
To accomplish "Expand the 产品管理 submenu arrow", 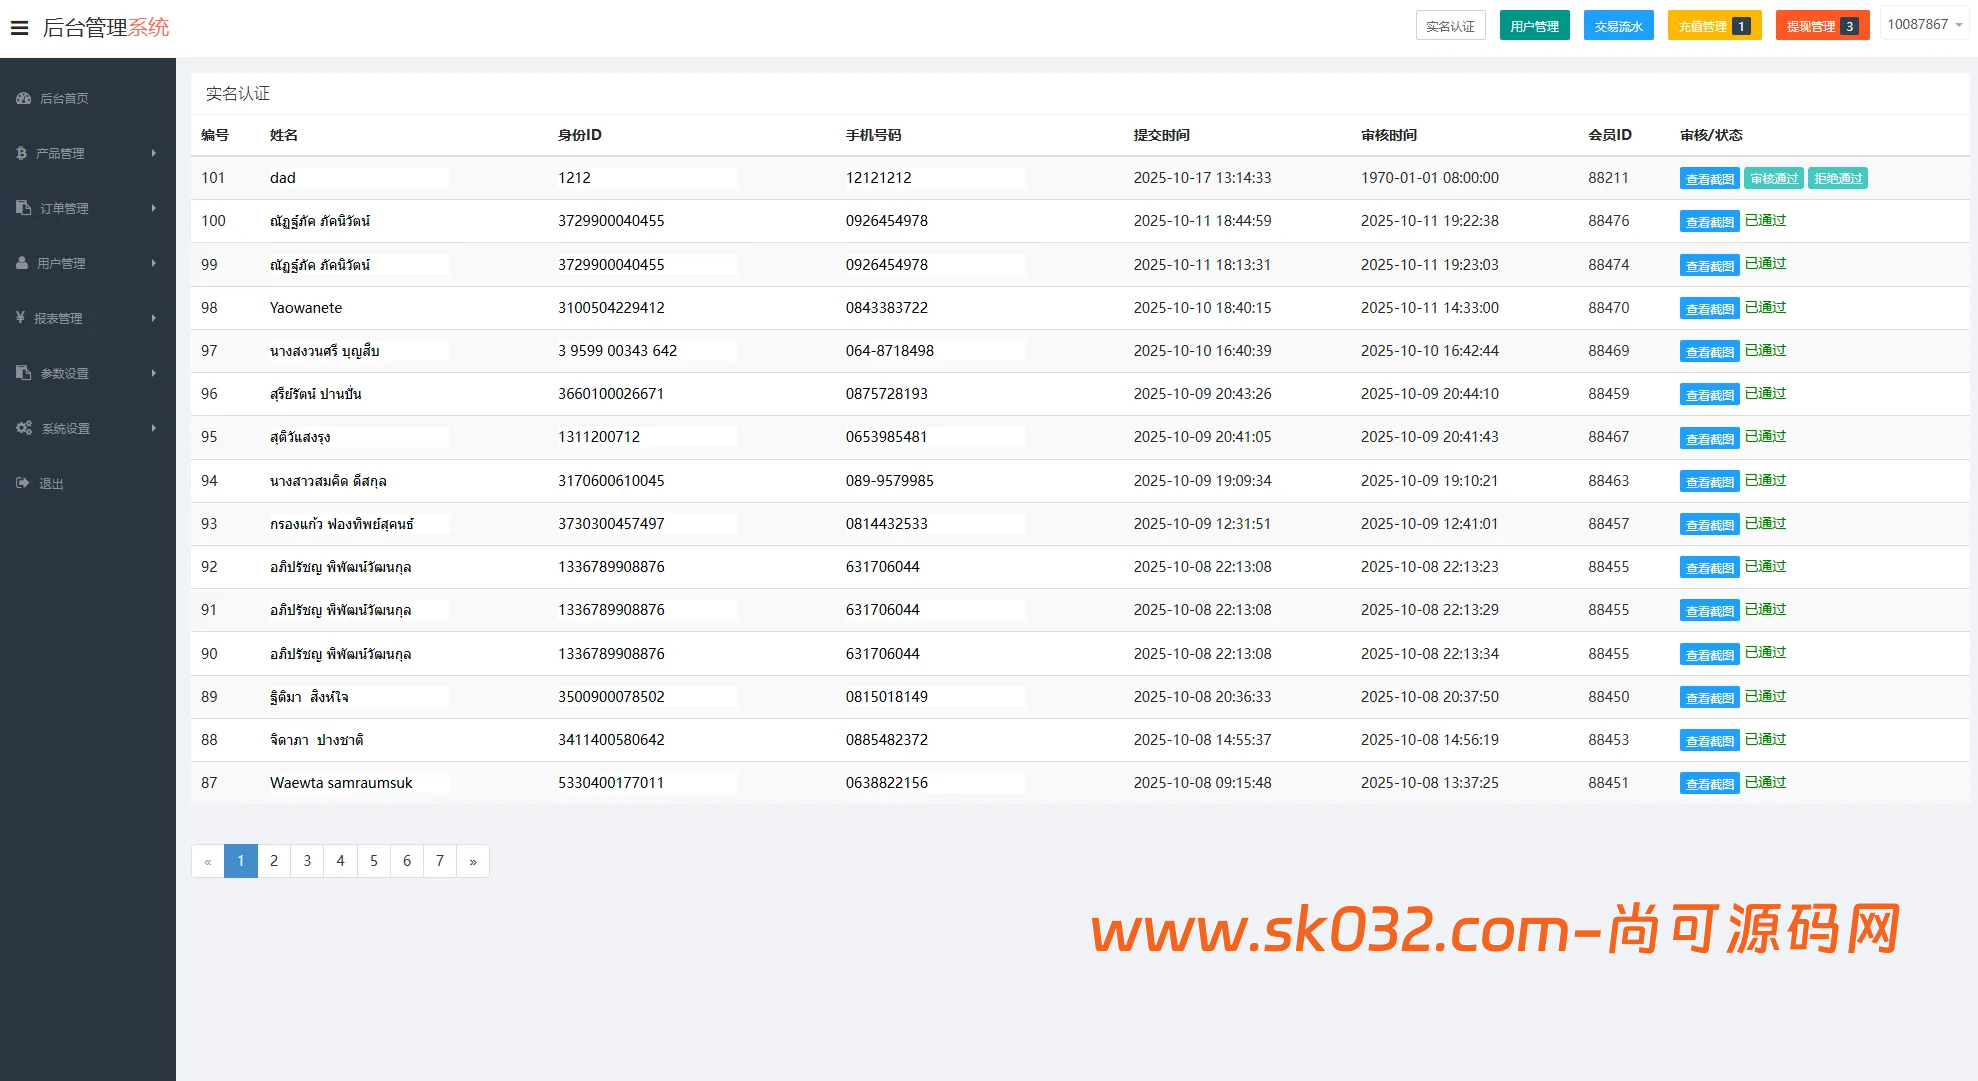I will point(153,153).
